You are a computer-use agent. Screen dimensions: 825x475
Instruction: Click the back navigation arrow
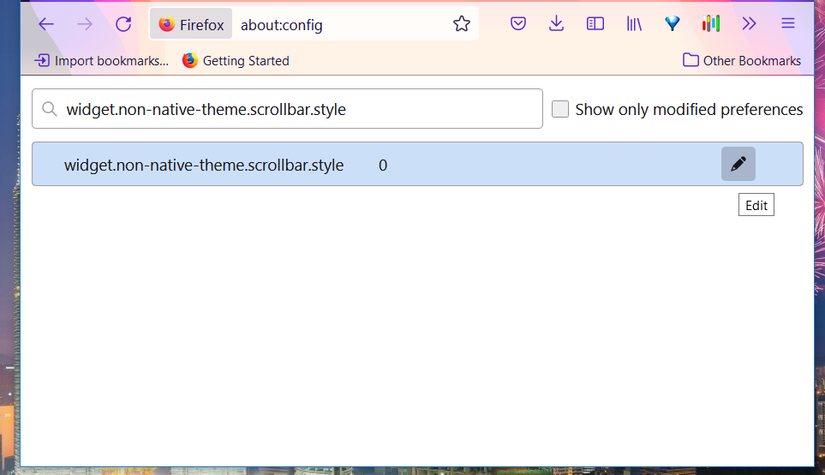[x=46, y=24]
